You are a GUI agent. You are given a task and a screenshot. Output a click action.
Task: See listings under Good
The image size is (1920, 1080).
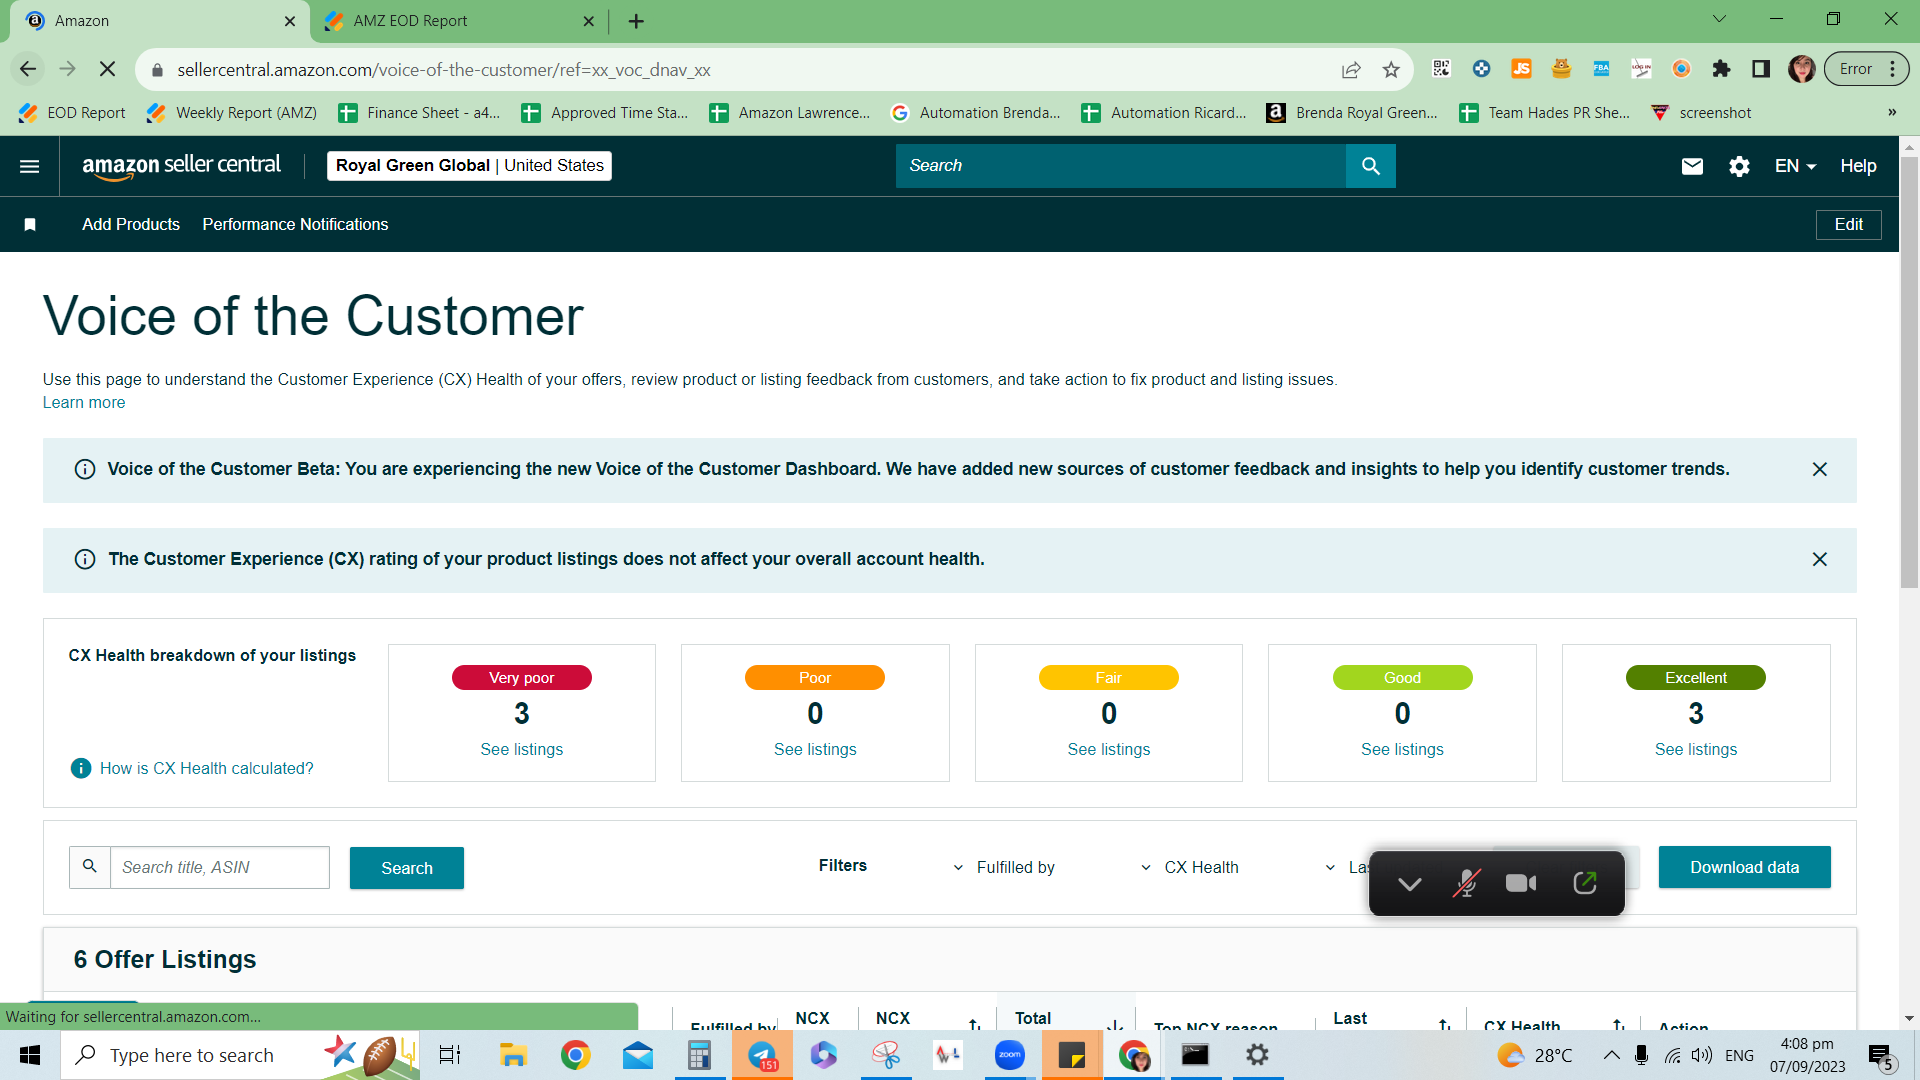coord(1402,749)
